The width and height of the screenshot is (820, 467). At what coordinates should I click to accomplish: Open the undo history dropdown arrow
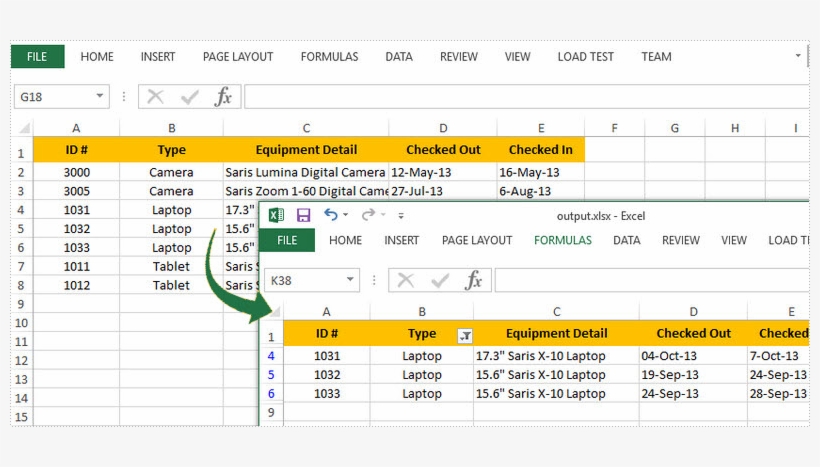point(346,215)
